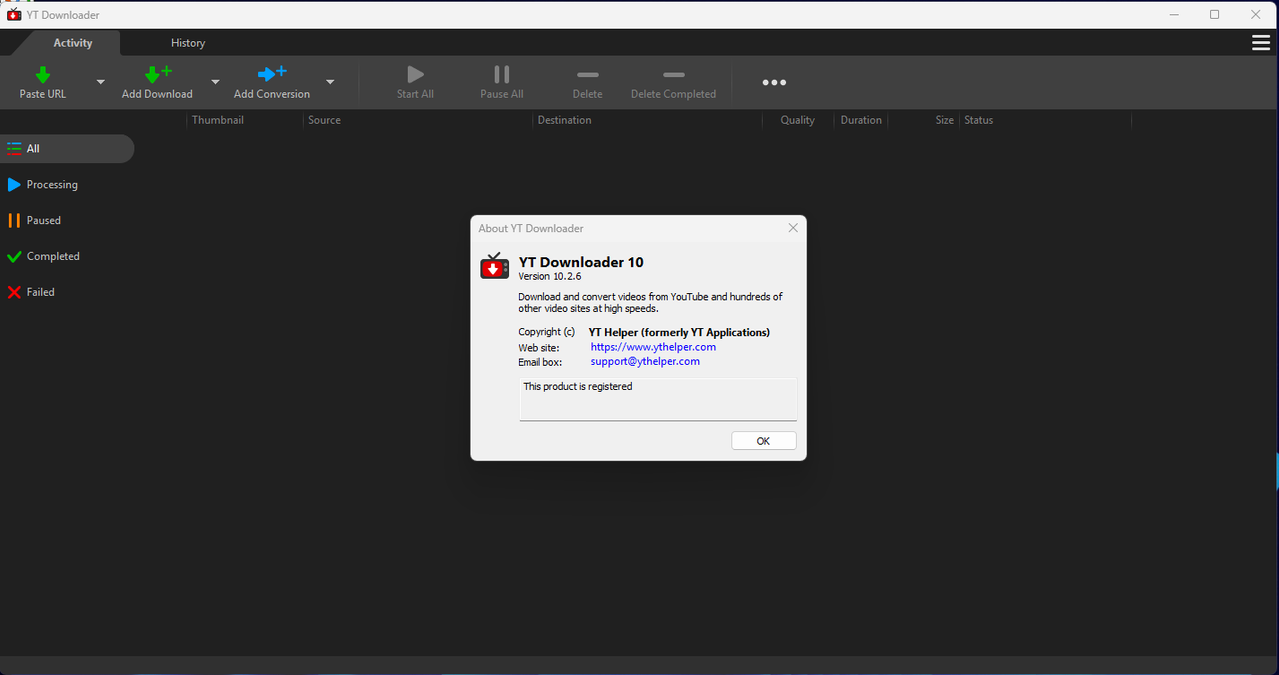The height and width of the screenshot is (675, 1279).
Task: Expand the Add Conversion dropdown arrow
Action: (330, 82)
